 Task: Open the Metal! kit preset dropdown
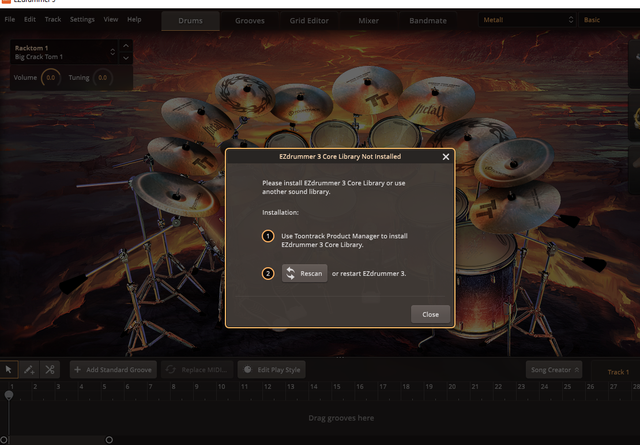(x=527, y=20)
